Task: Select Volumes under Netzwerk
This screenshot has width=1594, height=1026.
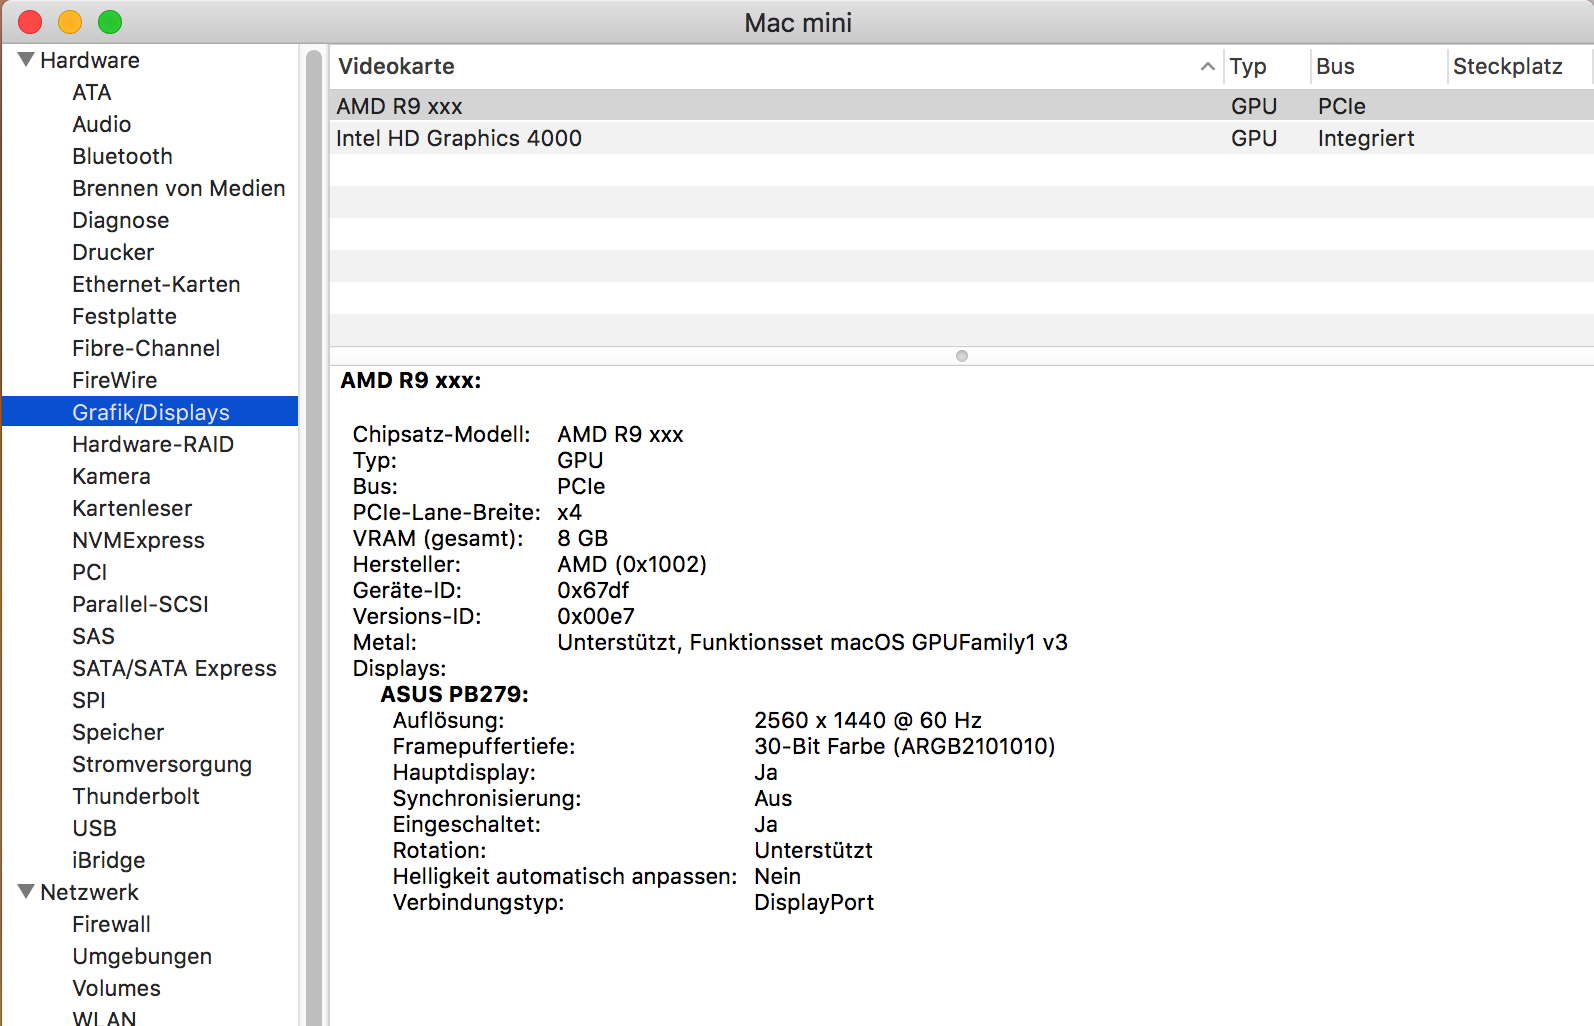Action: (x=116, y=988)
